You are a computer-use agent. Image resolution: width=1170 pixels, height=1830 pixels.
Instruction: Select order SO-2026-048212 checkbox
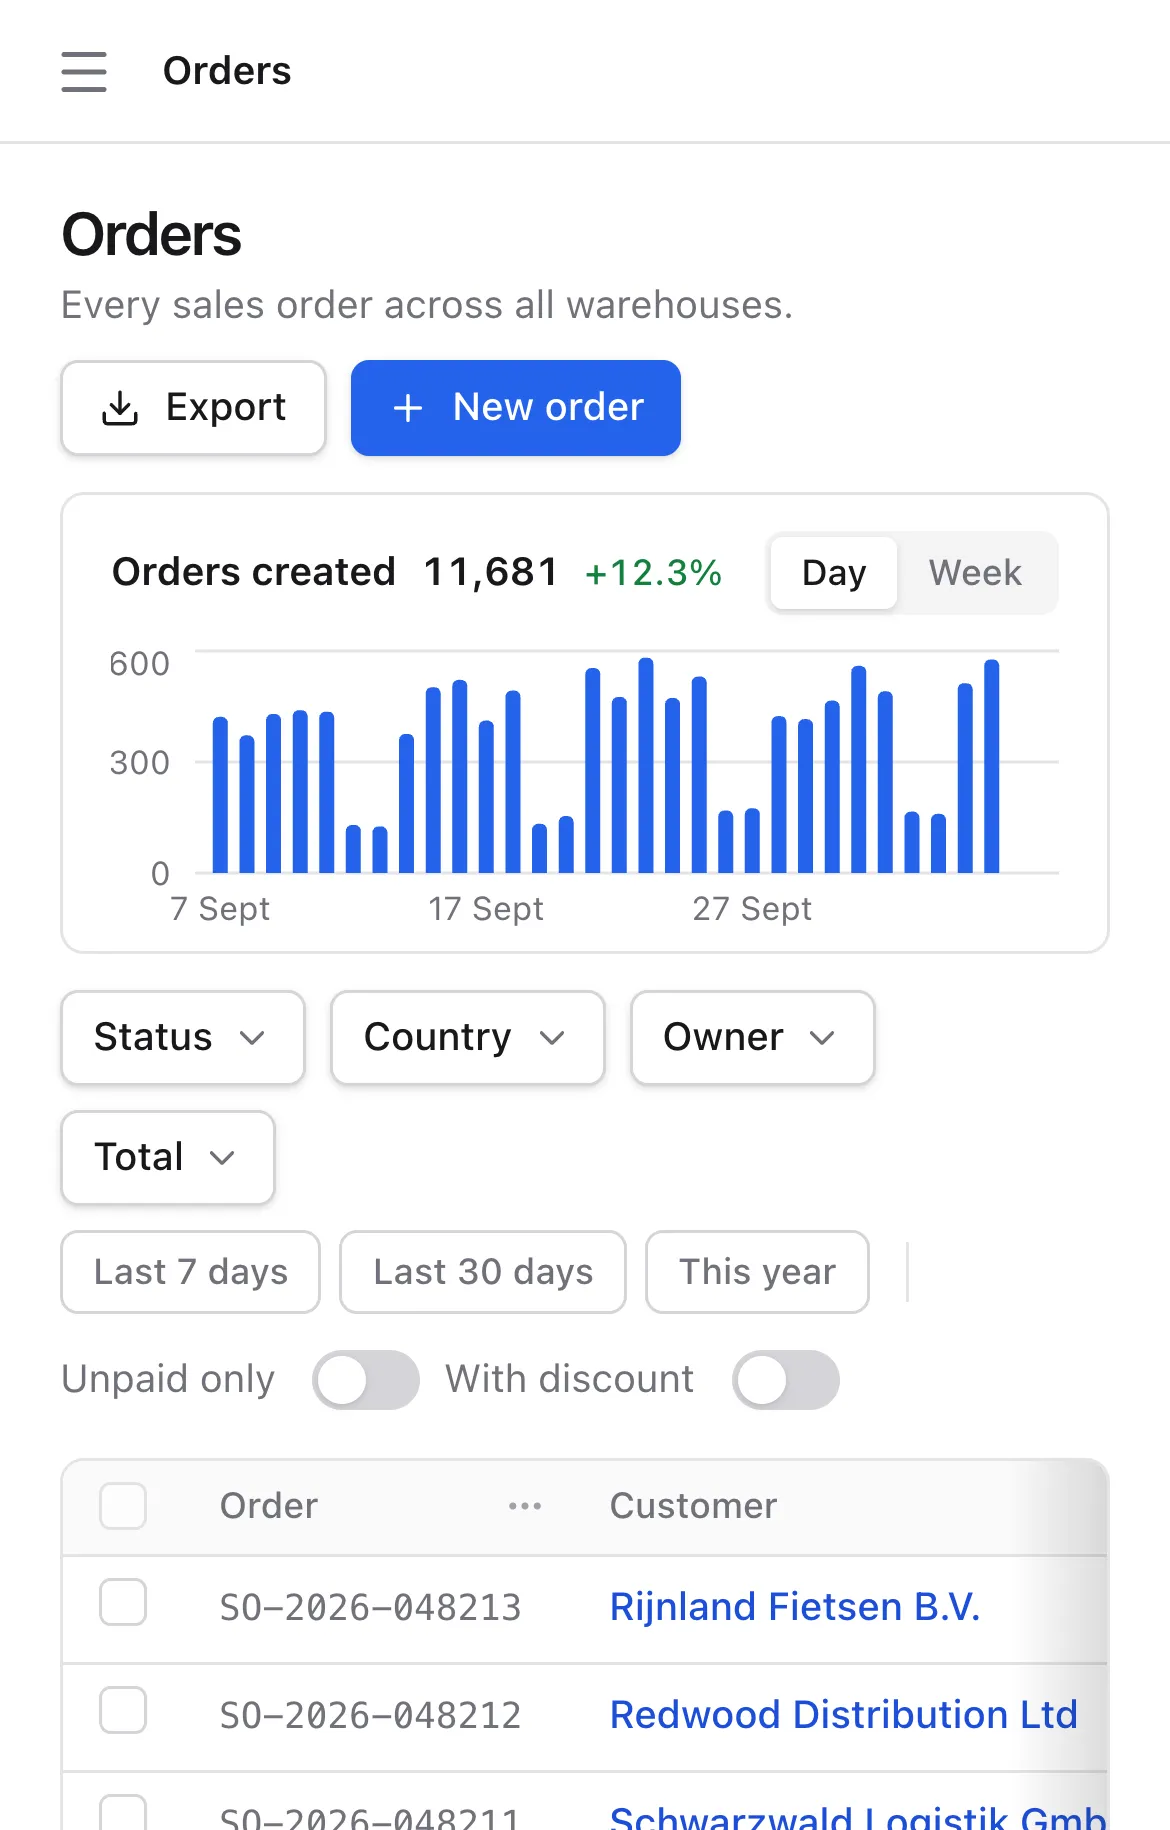tap(123, 1711)
